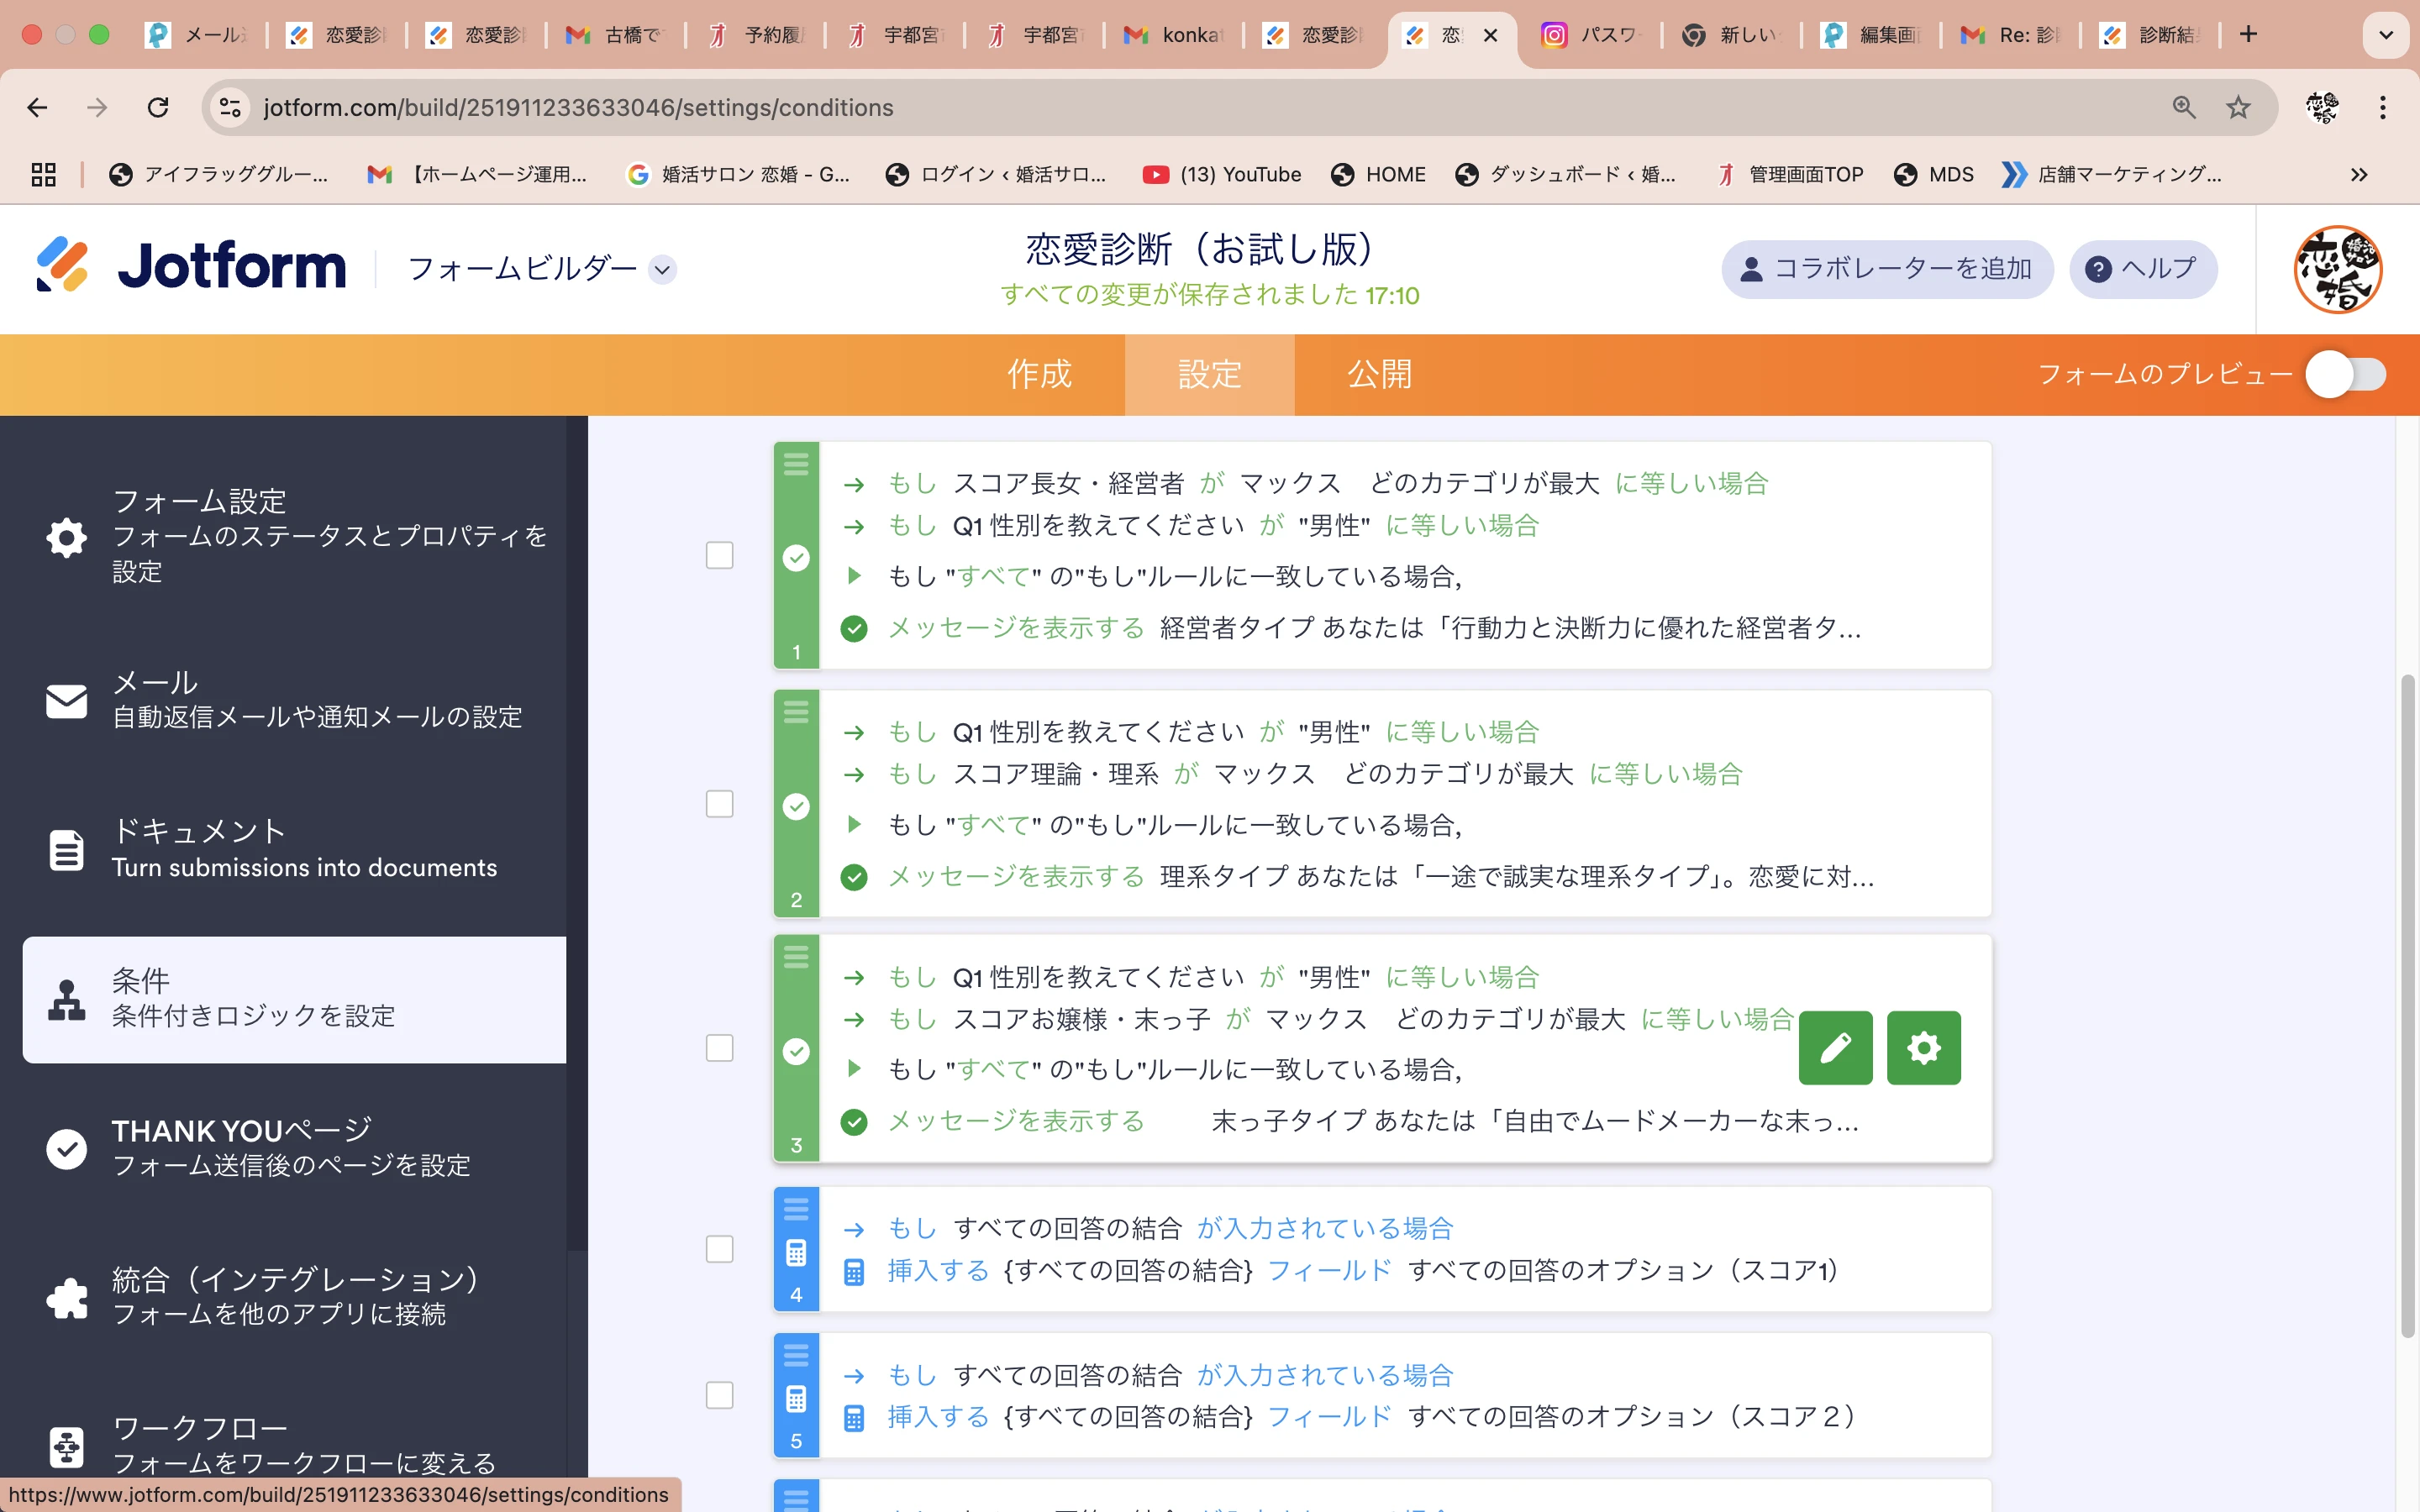Switch to the 公開 tab
Screen dimensions: 2420x1512
[x=1380, y=374]
